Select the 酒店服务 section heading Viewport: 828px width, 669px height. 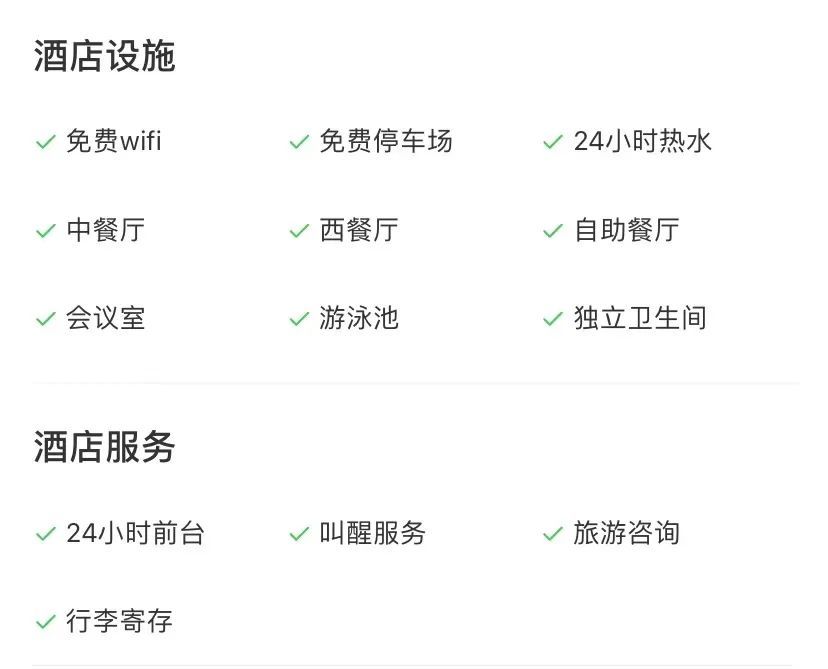pyautogui.click(x=105, y=447)
